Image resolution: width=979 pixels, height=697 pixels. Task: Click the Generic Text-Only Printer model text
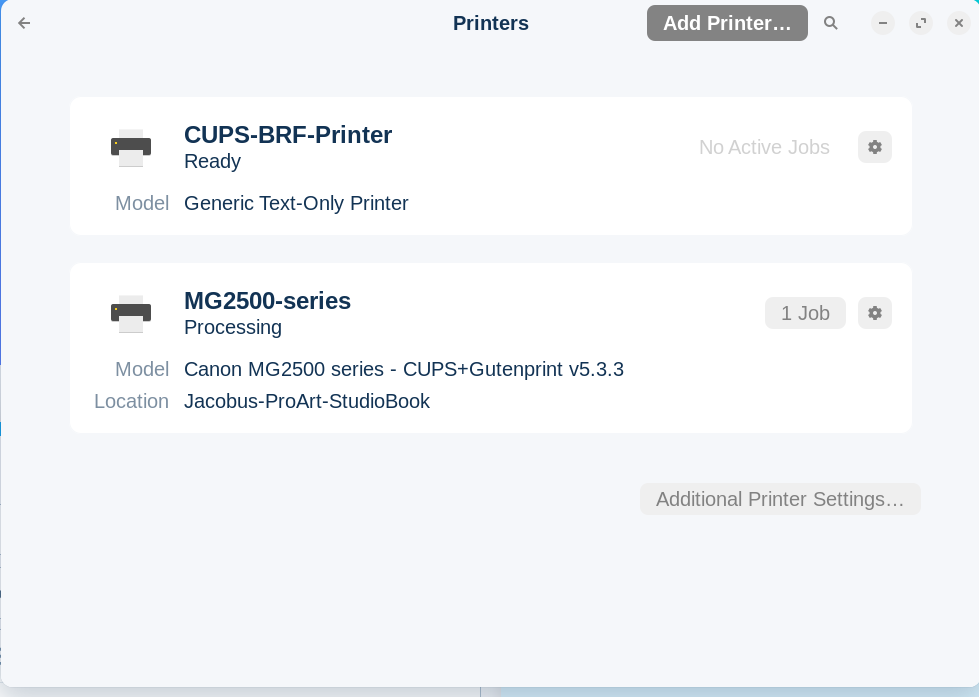[x=296, y=203]
